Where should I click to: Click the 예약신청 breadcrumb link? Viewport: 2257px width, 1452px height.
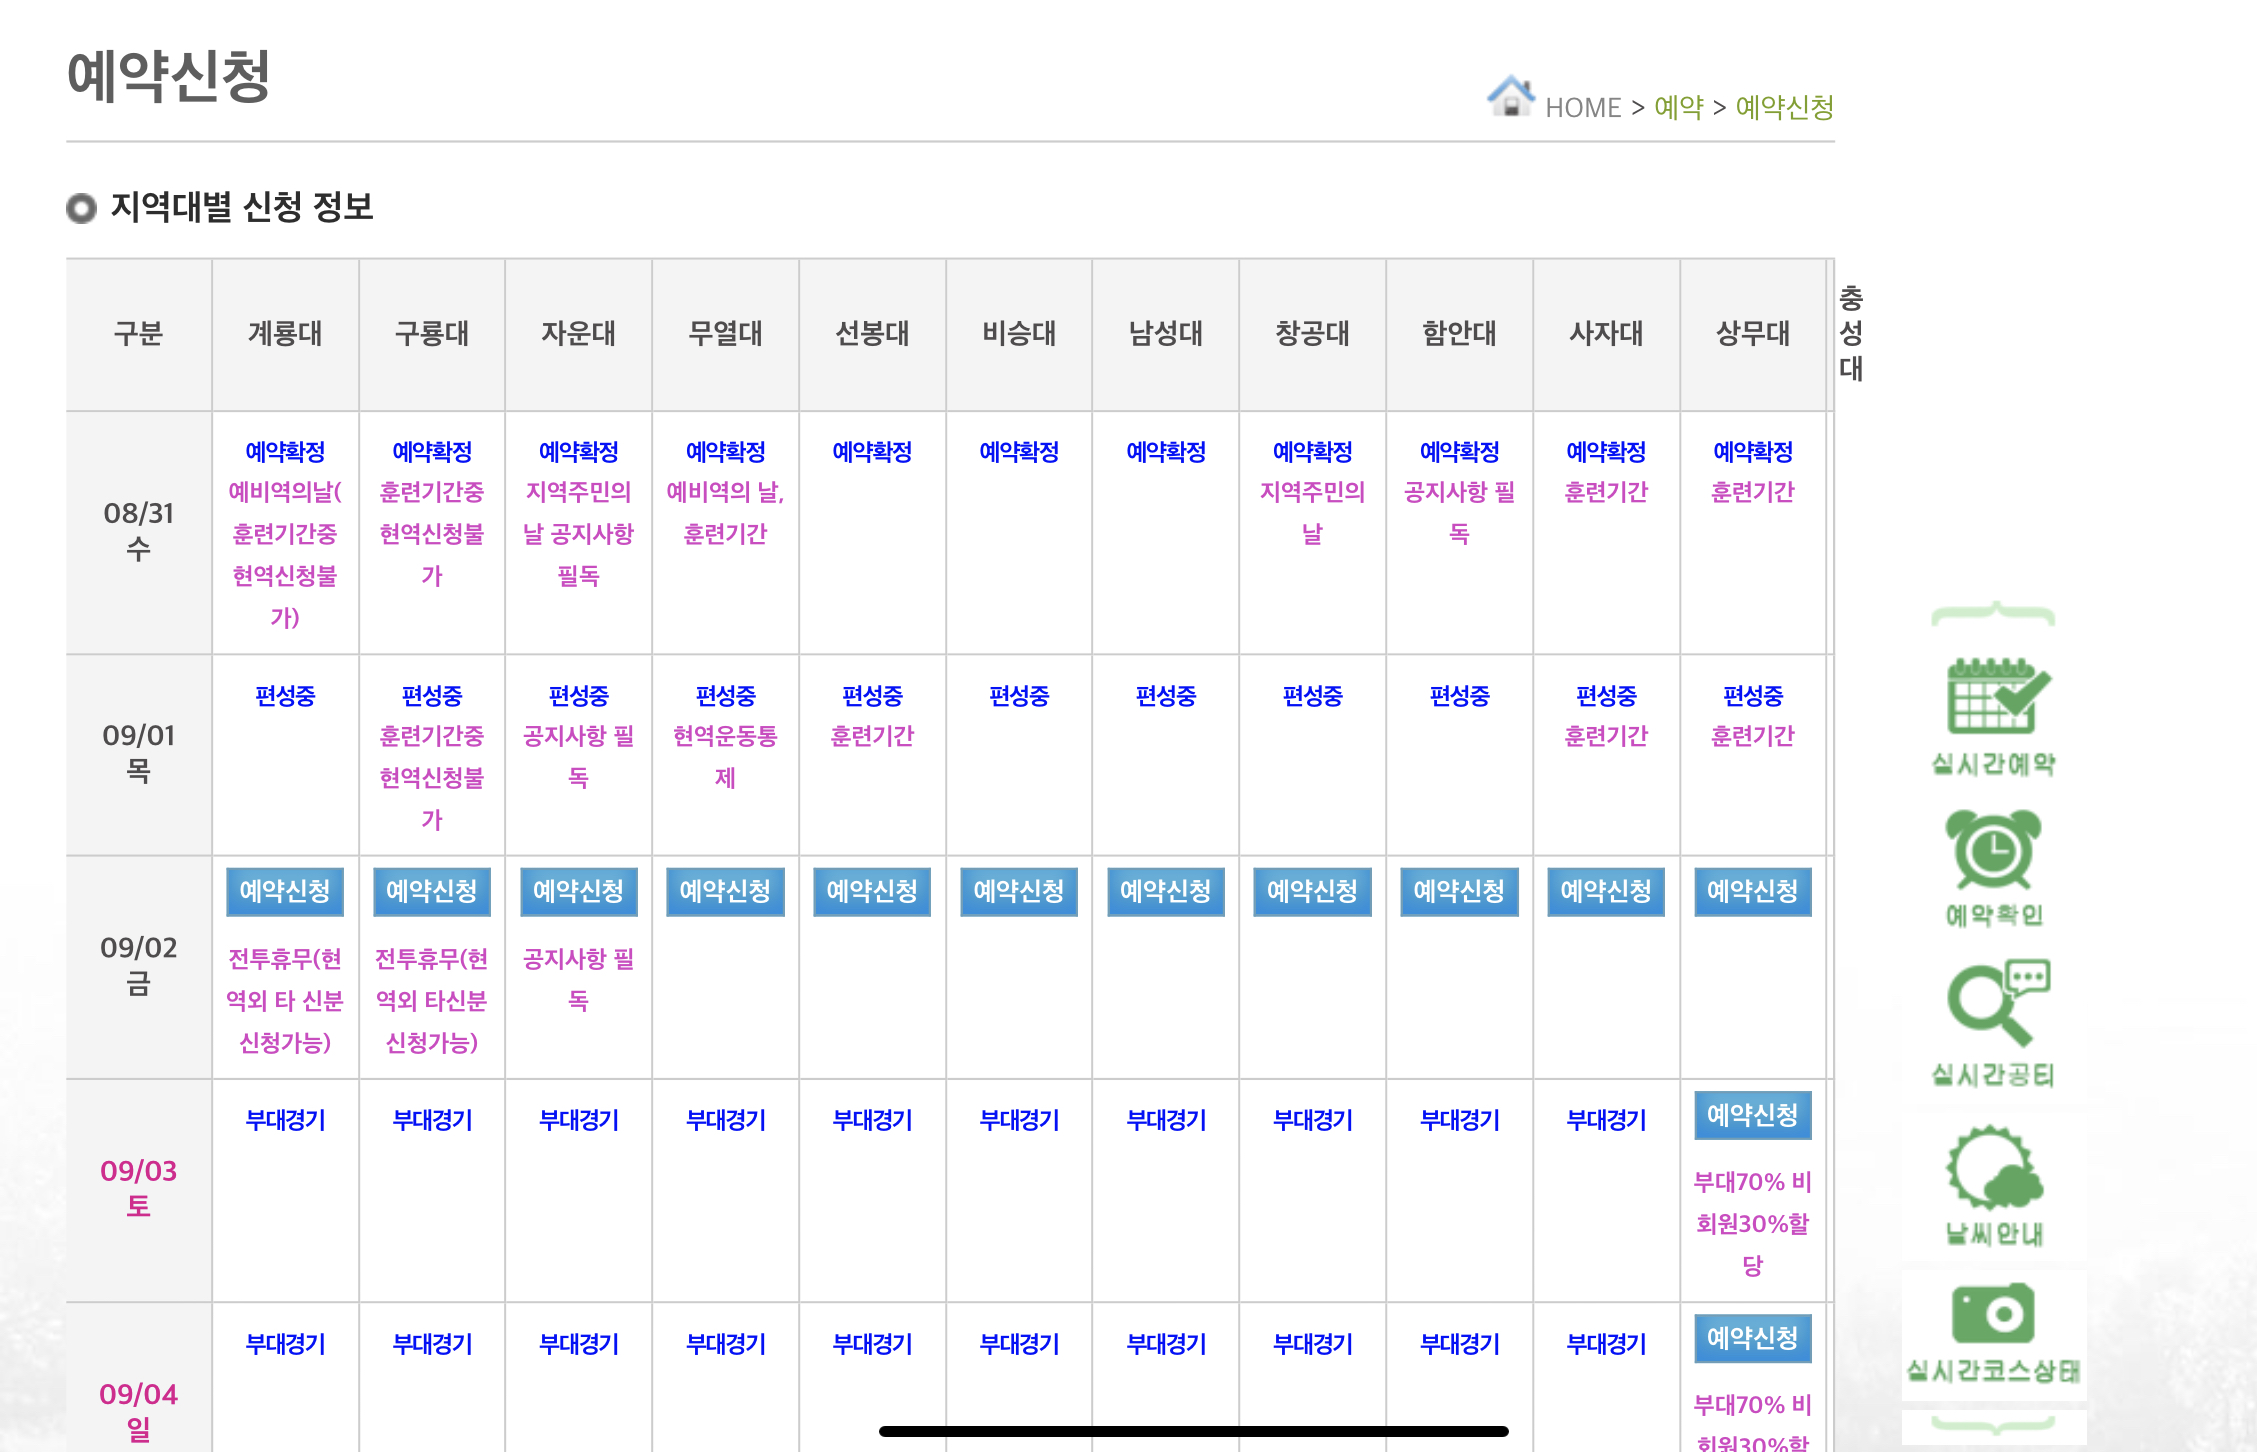point(1784,107)
